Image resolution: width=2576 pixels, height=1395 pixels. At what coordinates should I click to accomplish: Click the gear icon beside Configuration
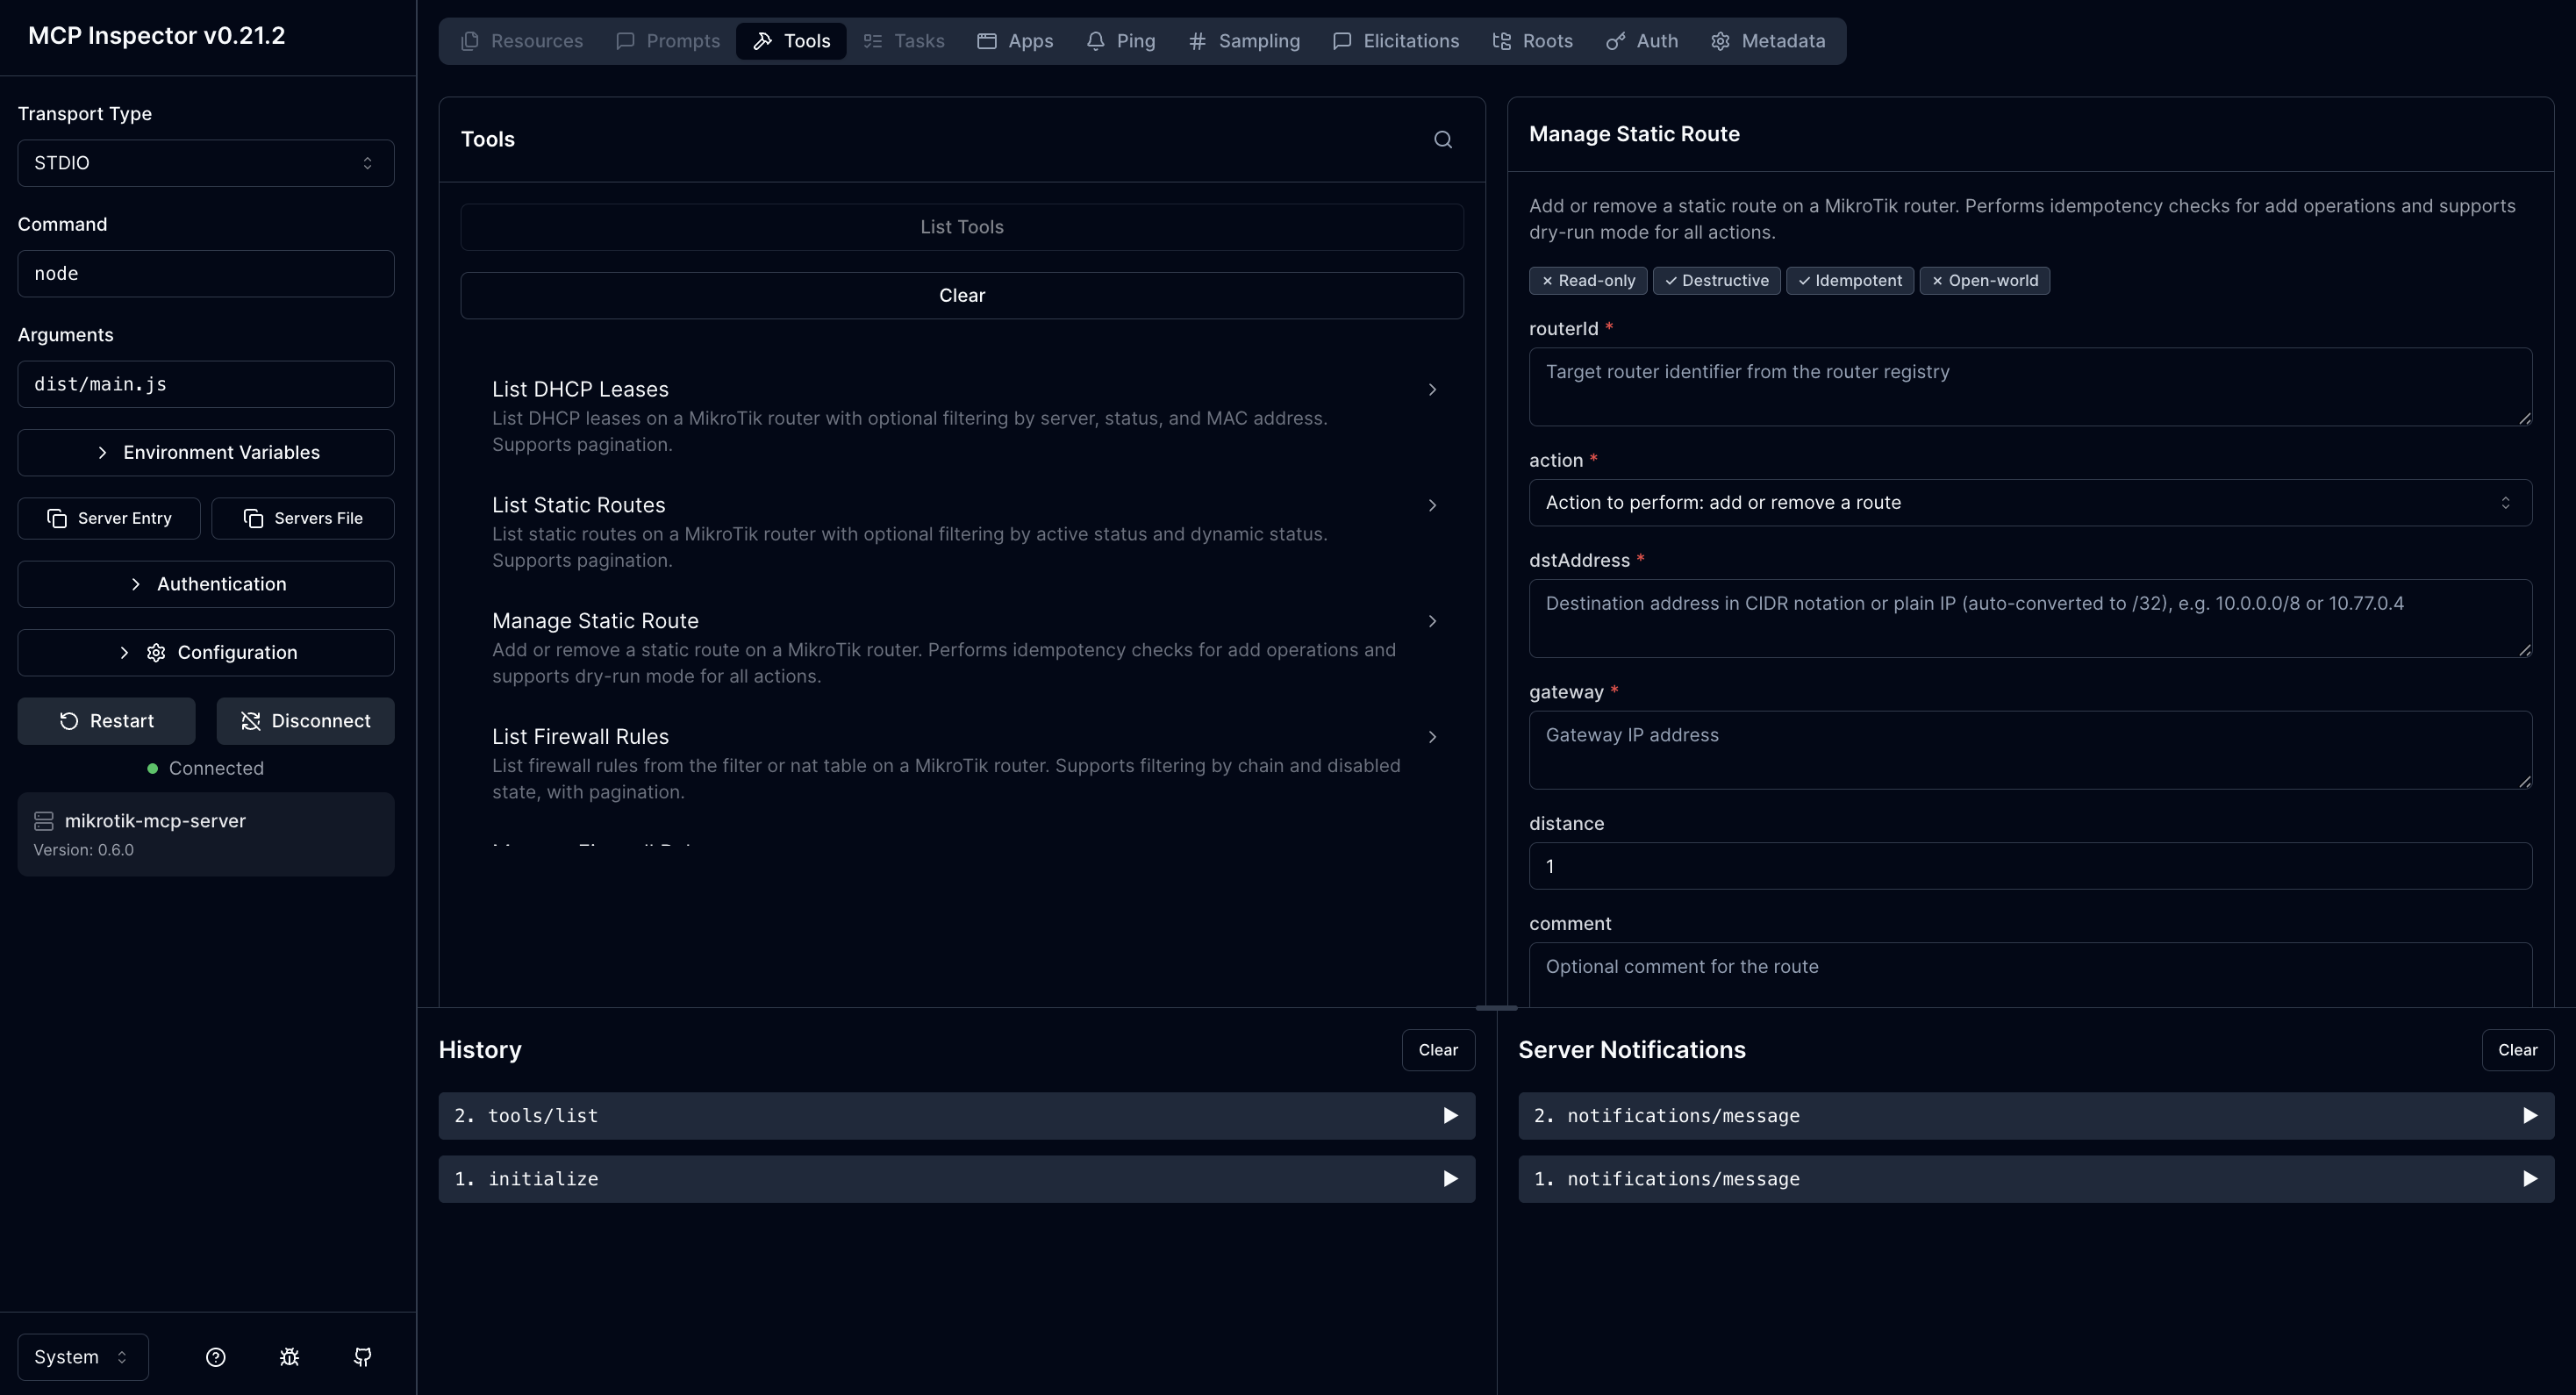click(x=156, y=653)
